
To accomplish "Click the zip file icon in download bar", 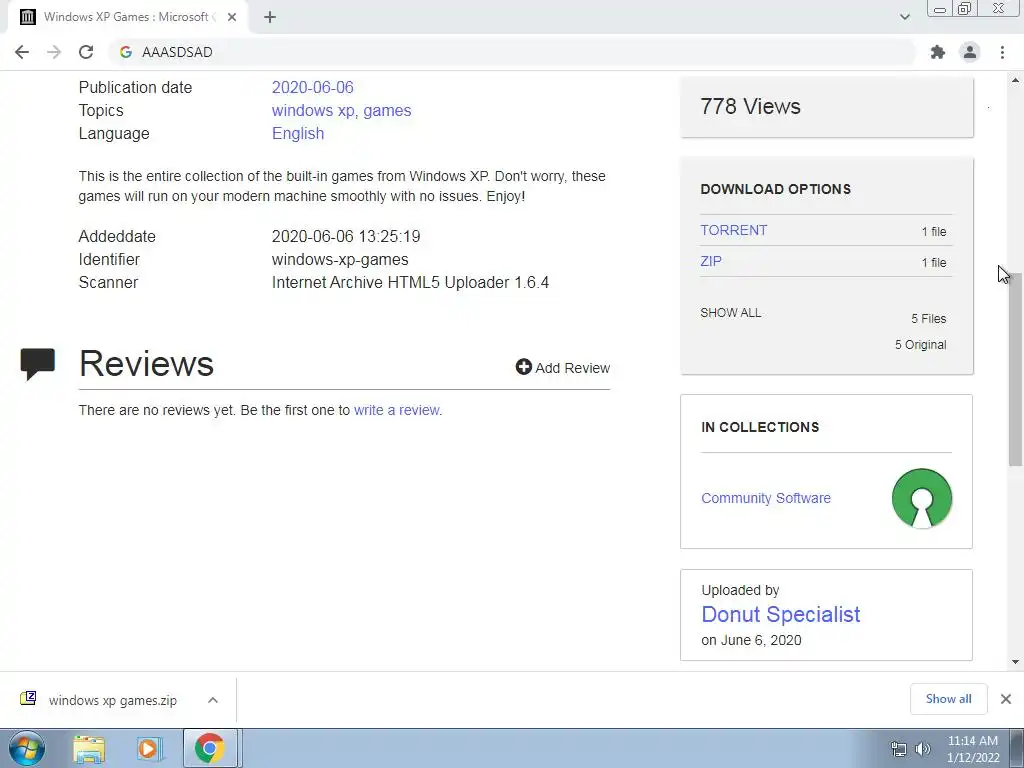I will coord(28,699).
